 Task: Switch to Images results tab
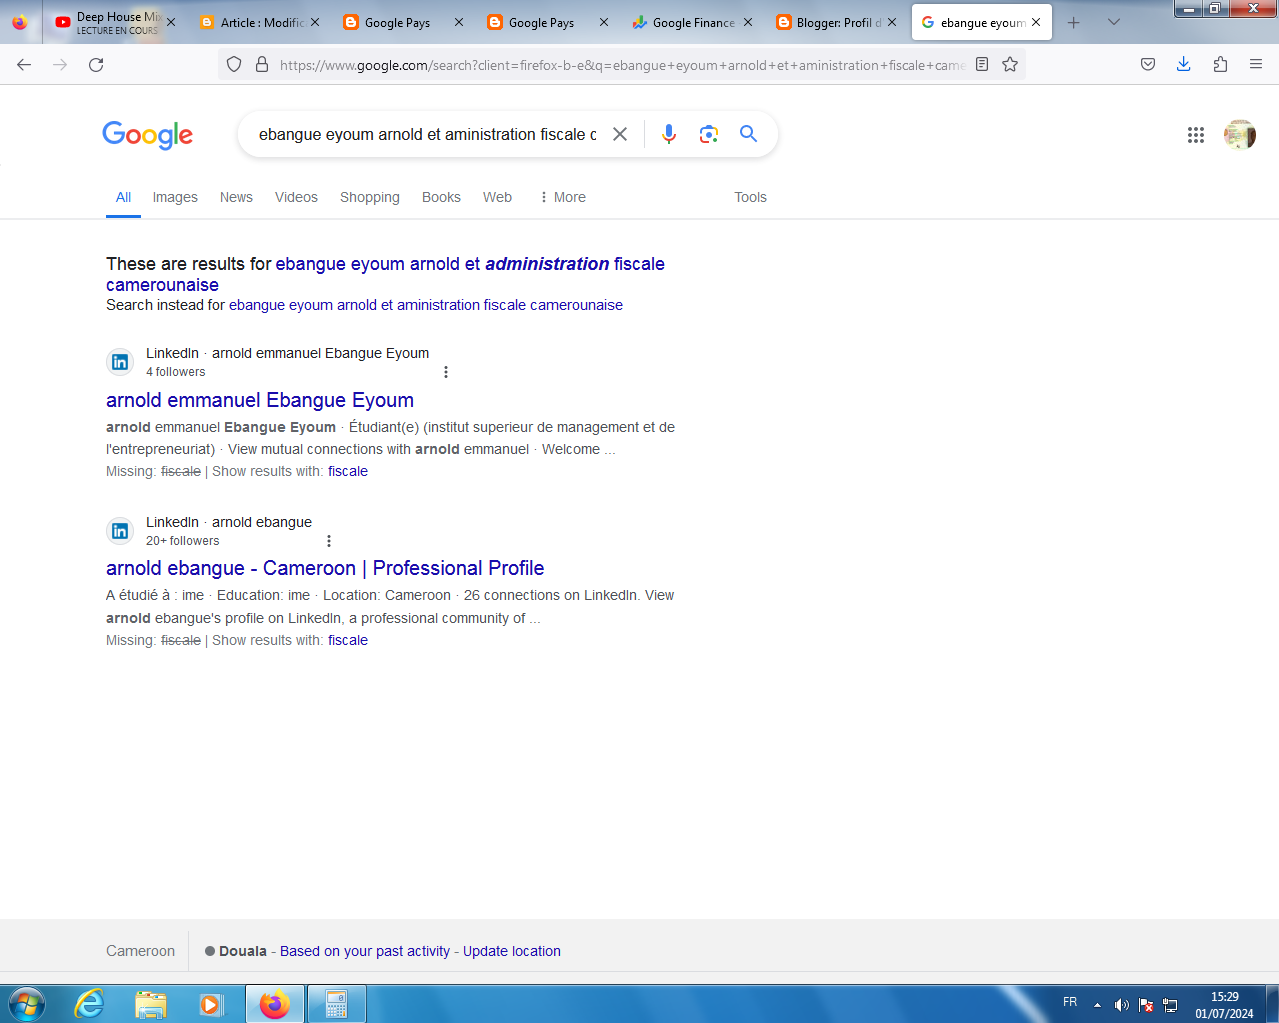point(175,197)
